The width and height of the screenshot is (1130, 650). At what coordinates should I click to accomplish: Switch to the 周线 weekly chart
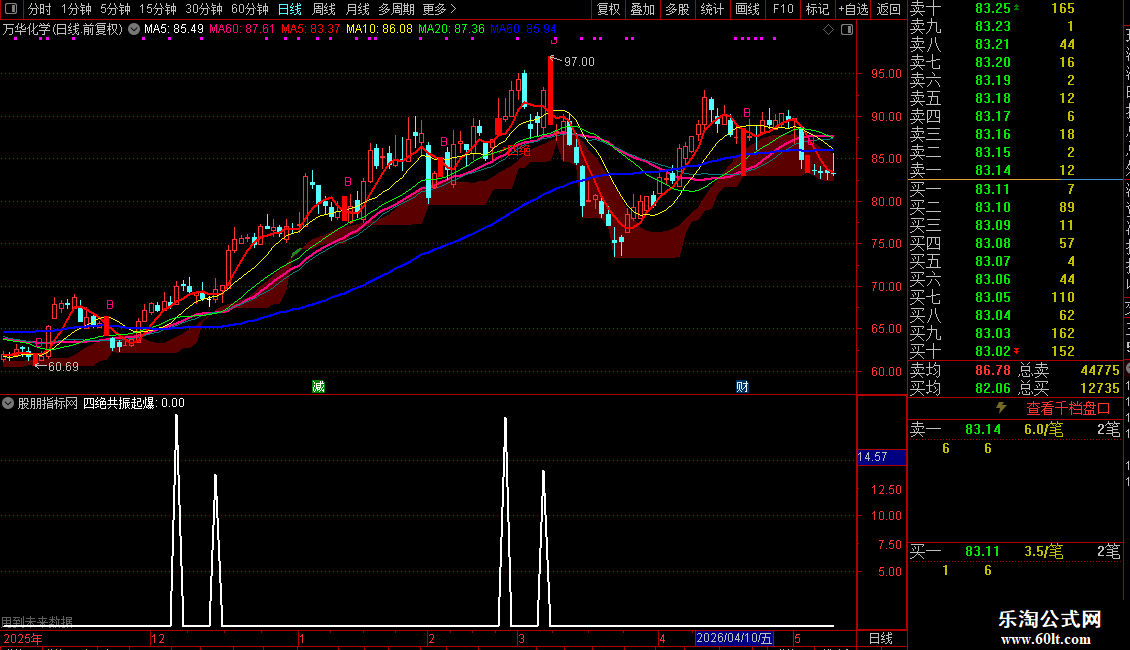(x=324, y=9)
